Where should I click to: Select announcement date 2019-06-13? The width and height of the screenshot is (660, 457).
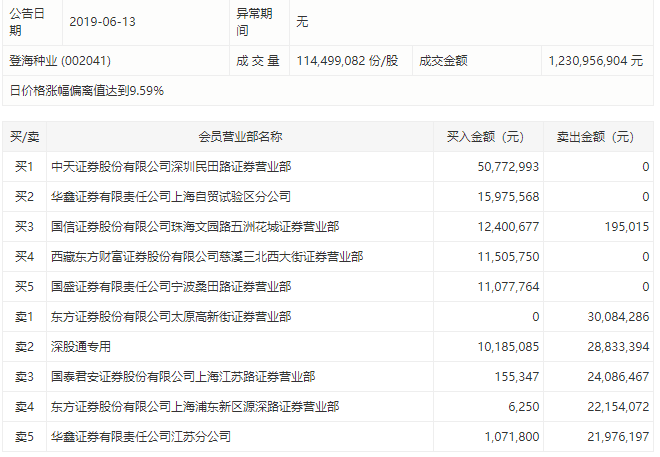[102, 22]
